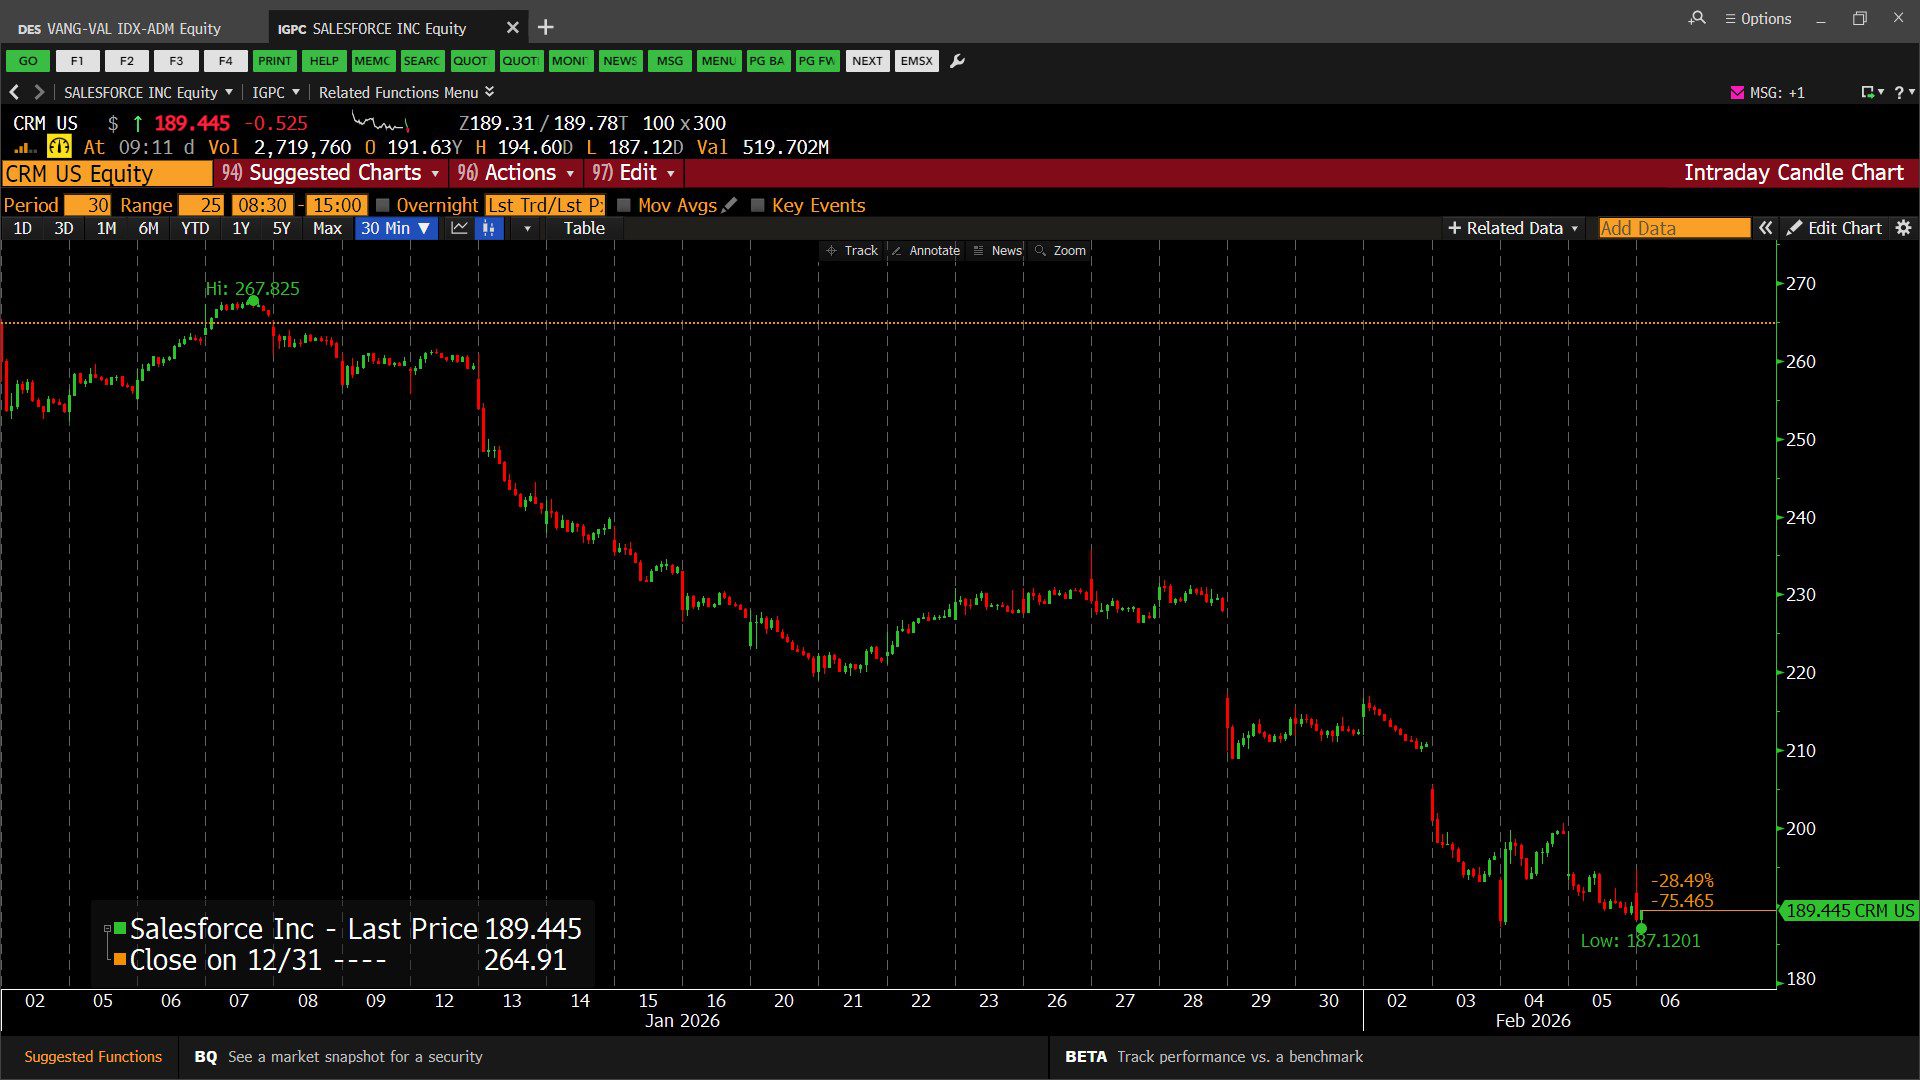Collapse the panel with the double-left chevron
This screenshot has height=1080, width=1920.
pyautogui.click(x=1766, y=228)
